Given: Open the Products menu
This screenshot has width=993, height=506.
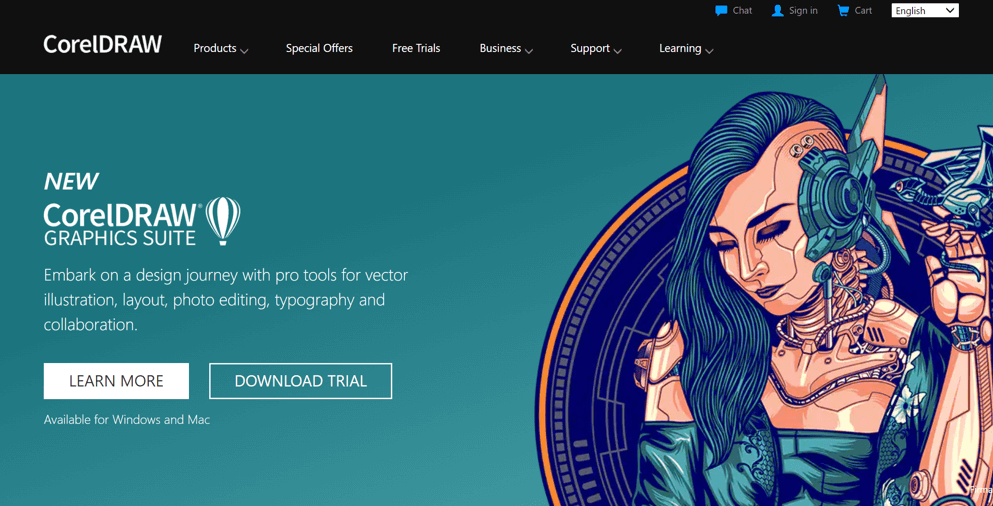Looking at the screenshot, I should point(215,49).
